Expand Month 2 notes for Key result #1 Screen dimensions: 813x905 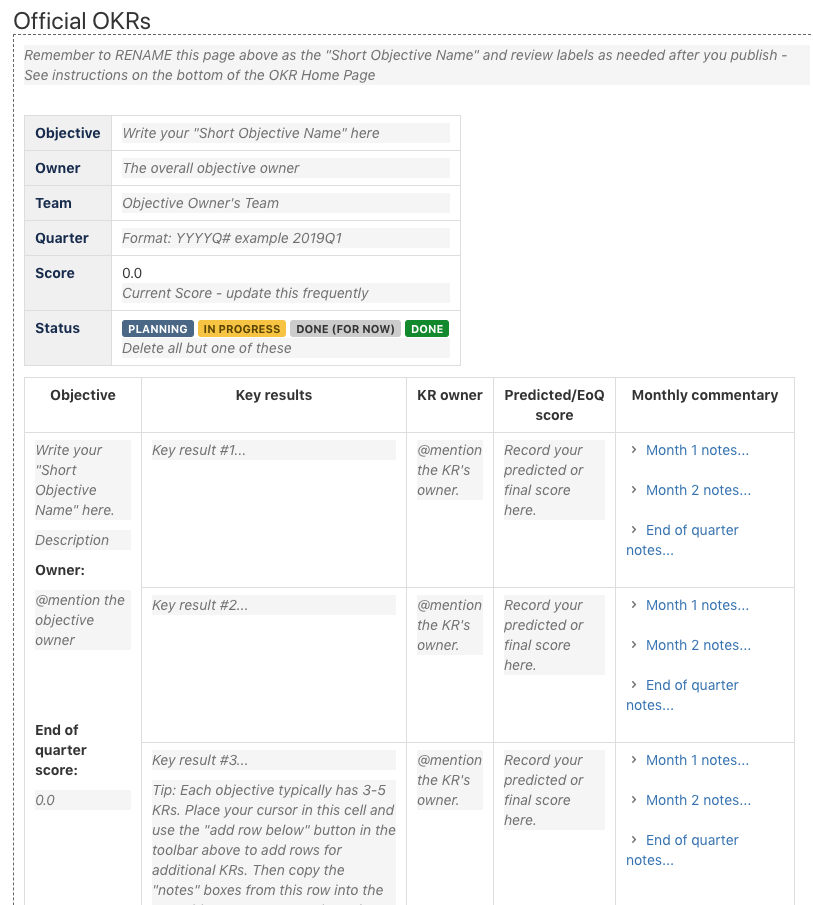pos(697,490)
